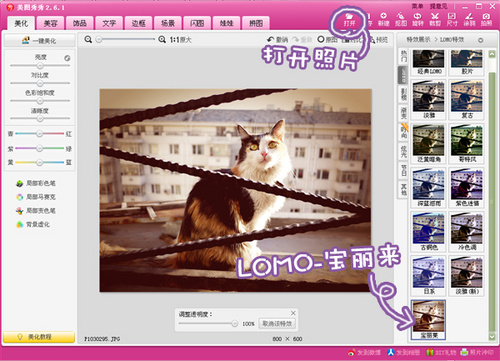Open the 场景 tab

[x=168, y=23]
